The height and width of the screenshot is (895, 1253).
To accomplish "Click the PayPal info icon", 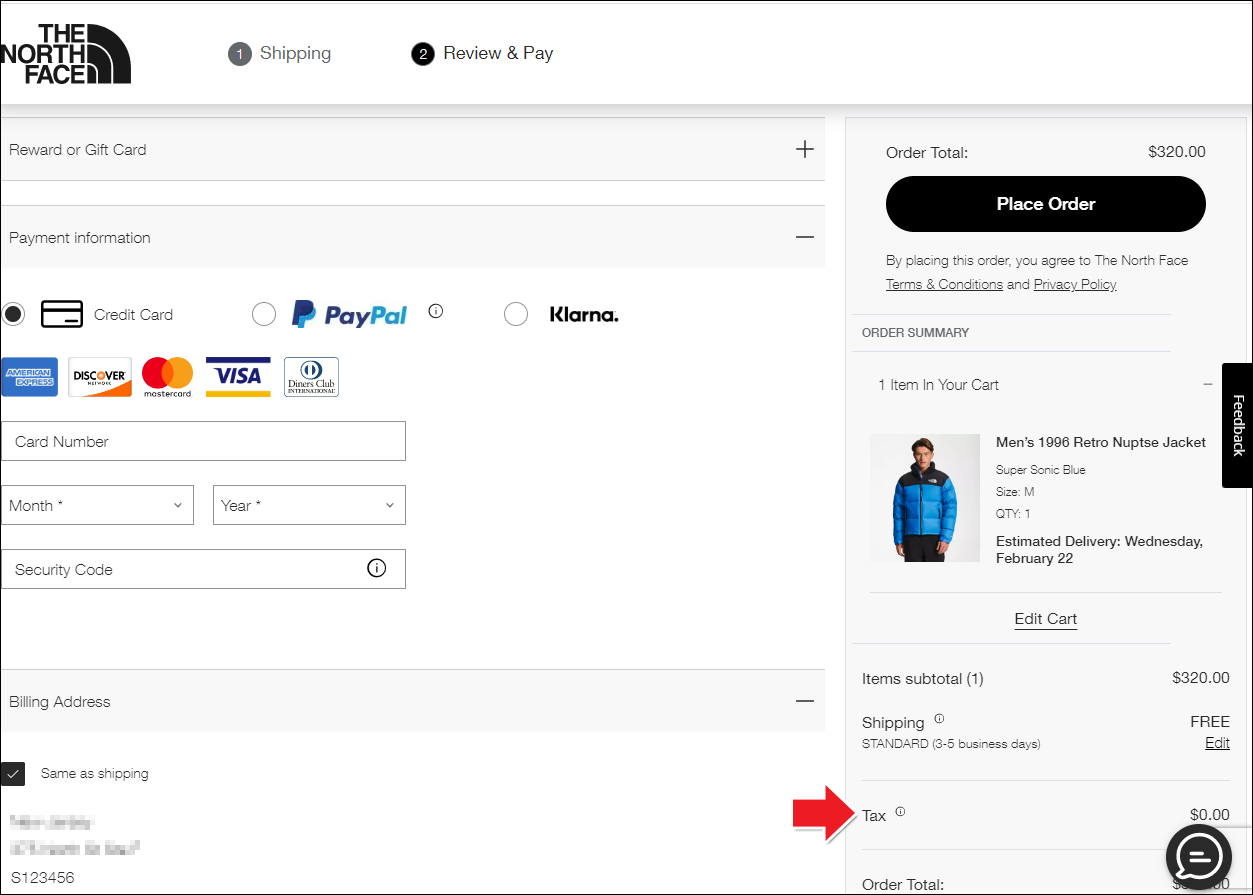I will click(x=435, y=311).
